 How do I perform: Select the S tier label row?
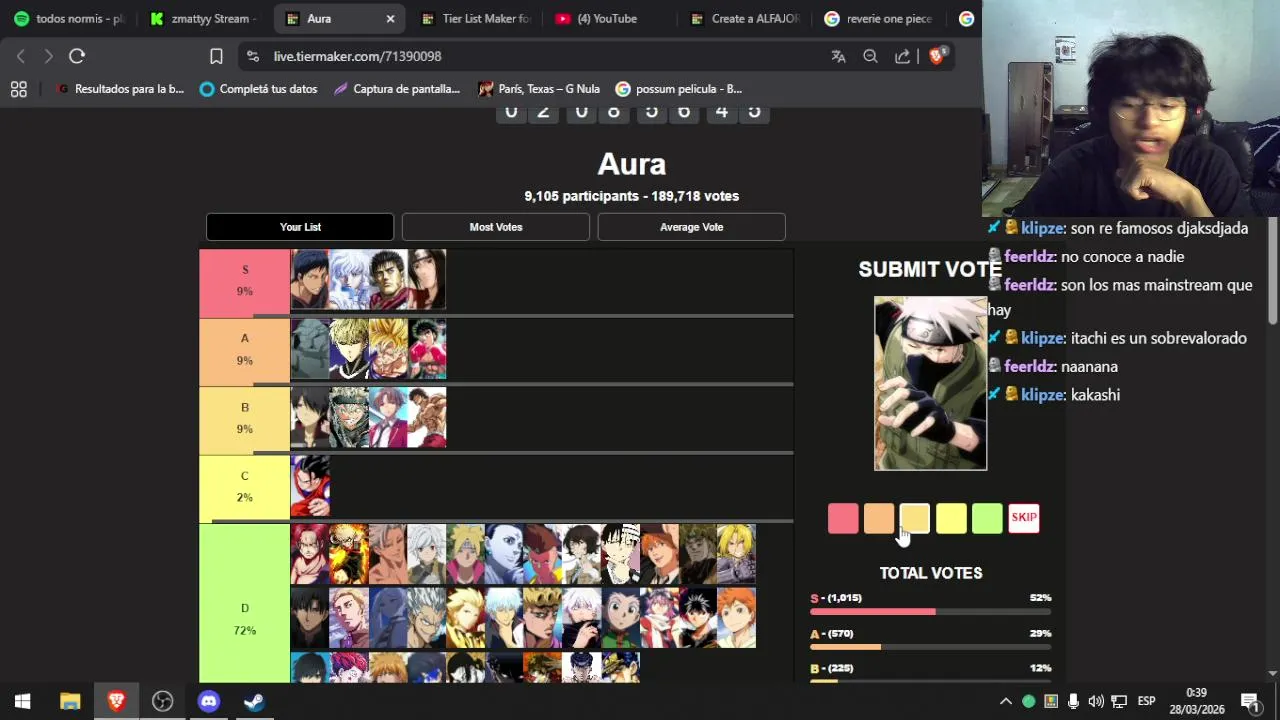244,281
